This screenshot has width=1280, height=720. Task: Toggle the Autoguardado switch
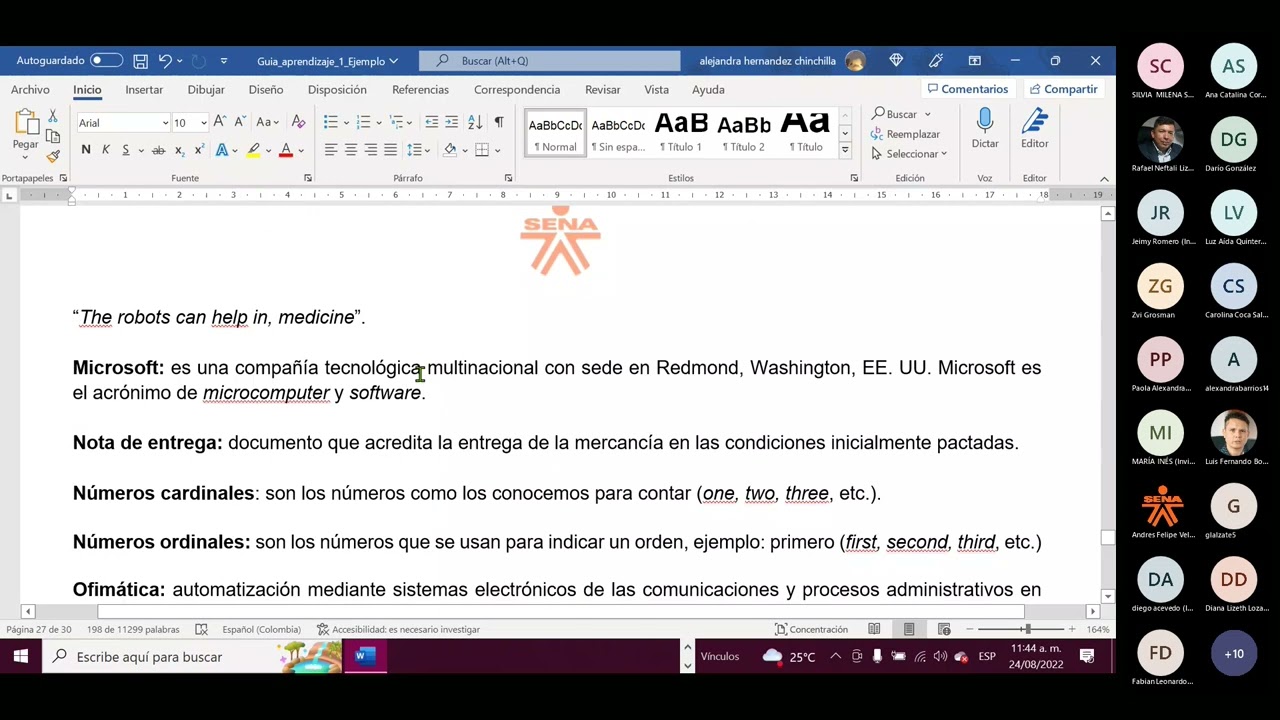tap(106, 61)
